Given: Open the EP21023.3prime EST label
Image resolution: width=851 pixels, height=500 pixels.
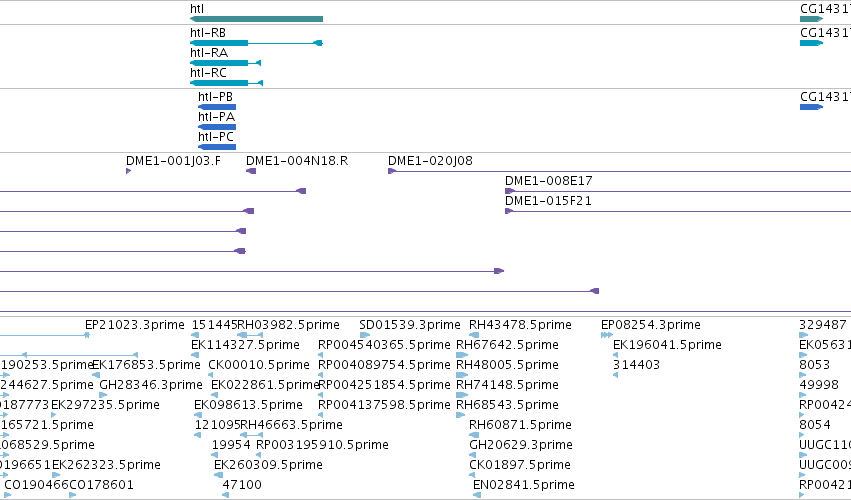Looking at the screenshot, I should coord(135,325).
